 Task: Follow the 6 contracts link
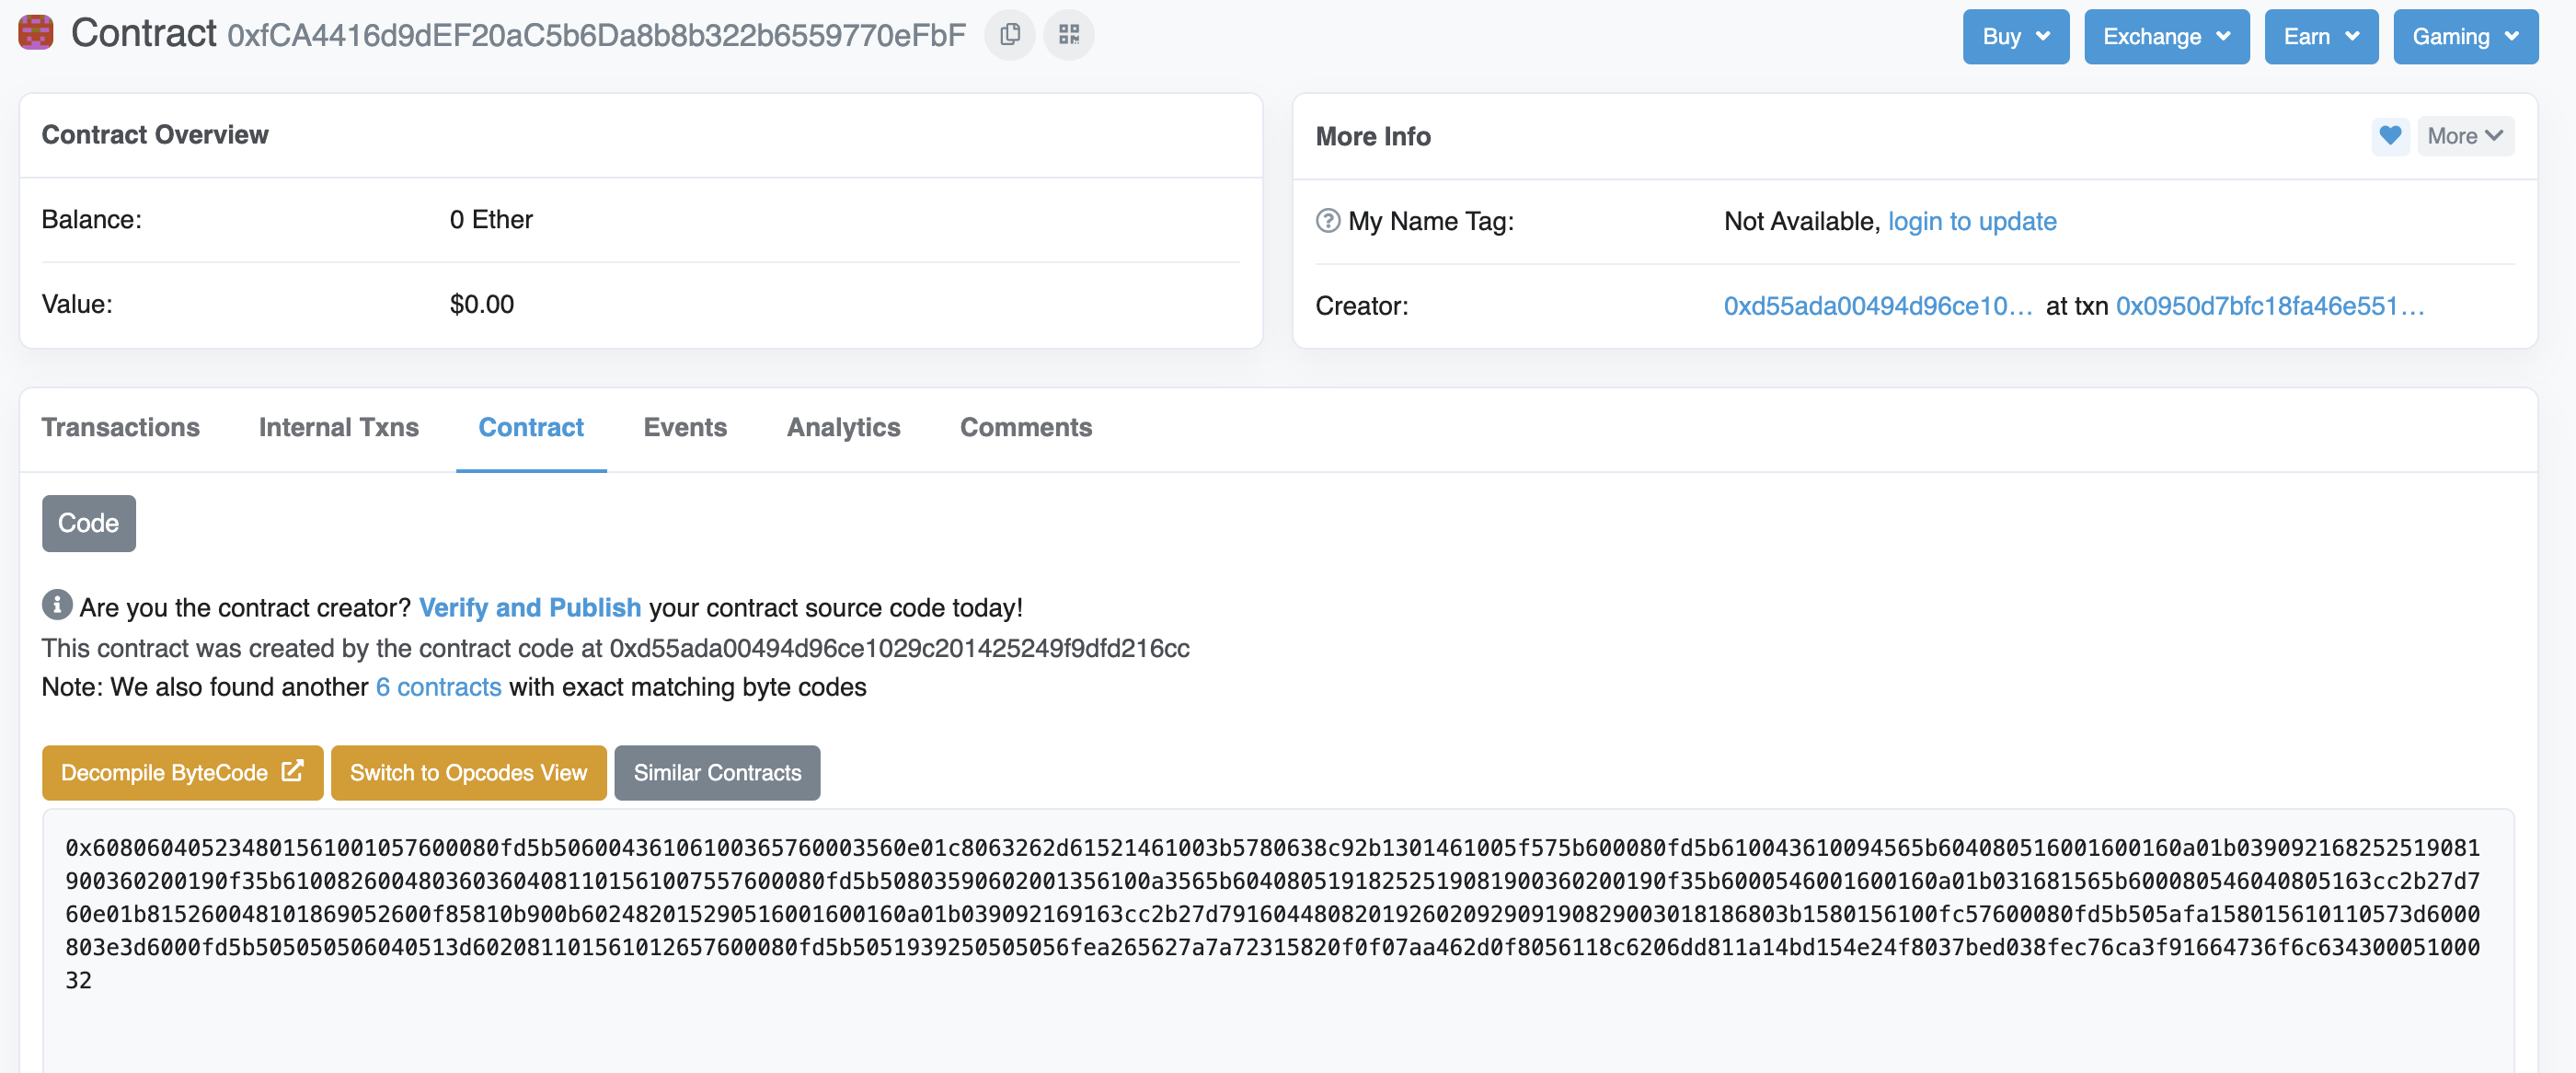tap(438, 687)
